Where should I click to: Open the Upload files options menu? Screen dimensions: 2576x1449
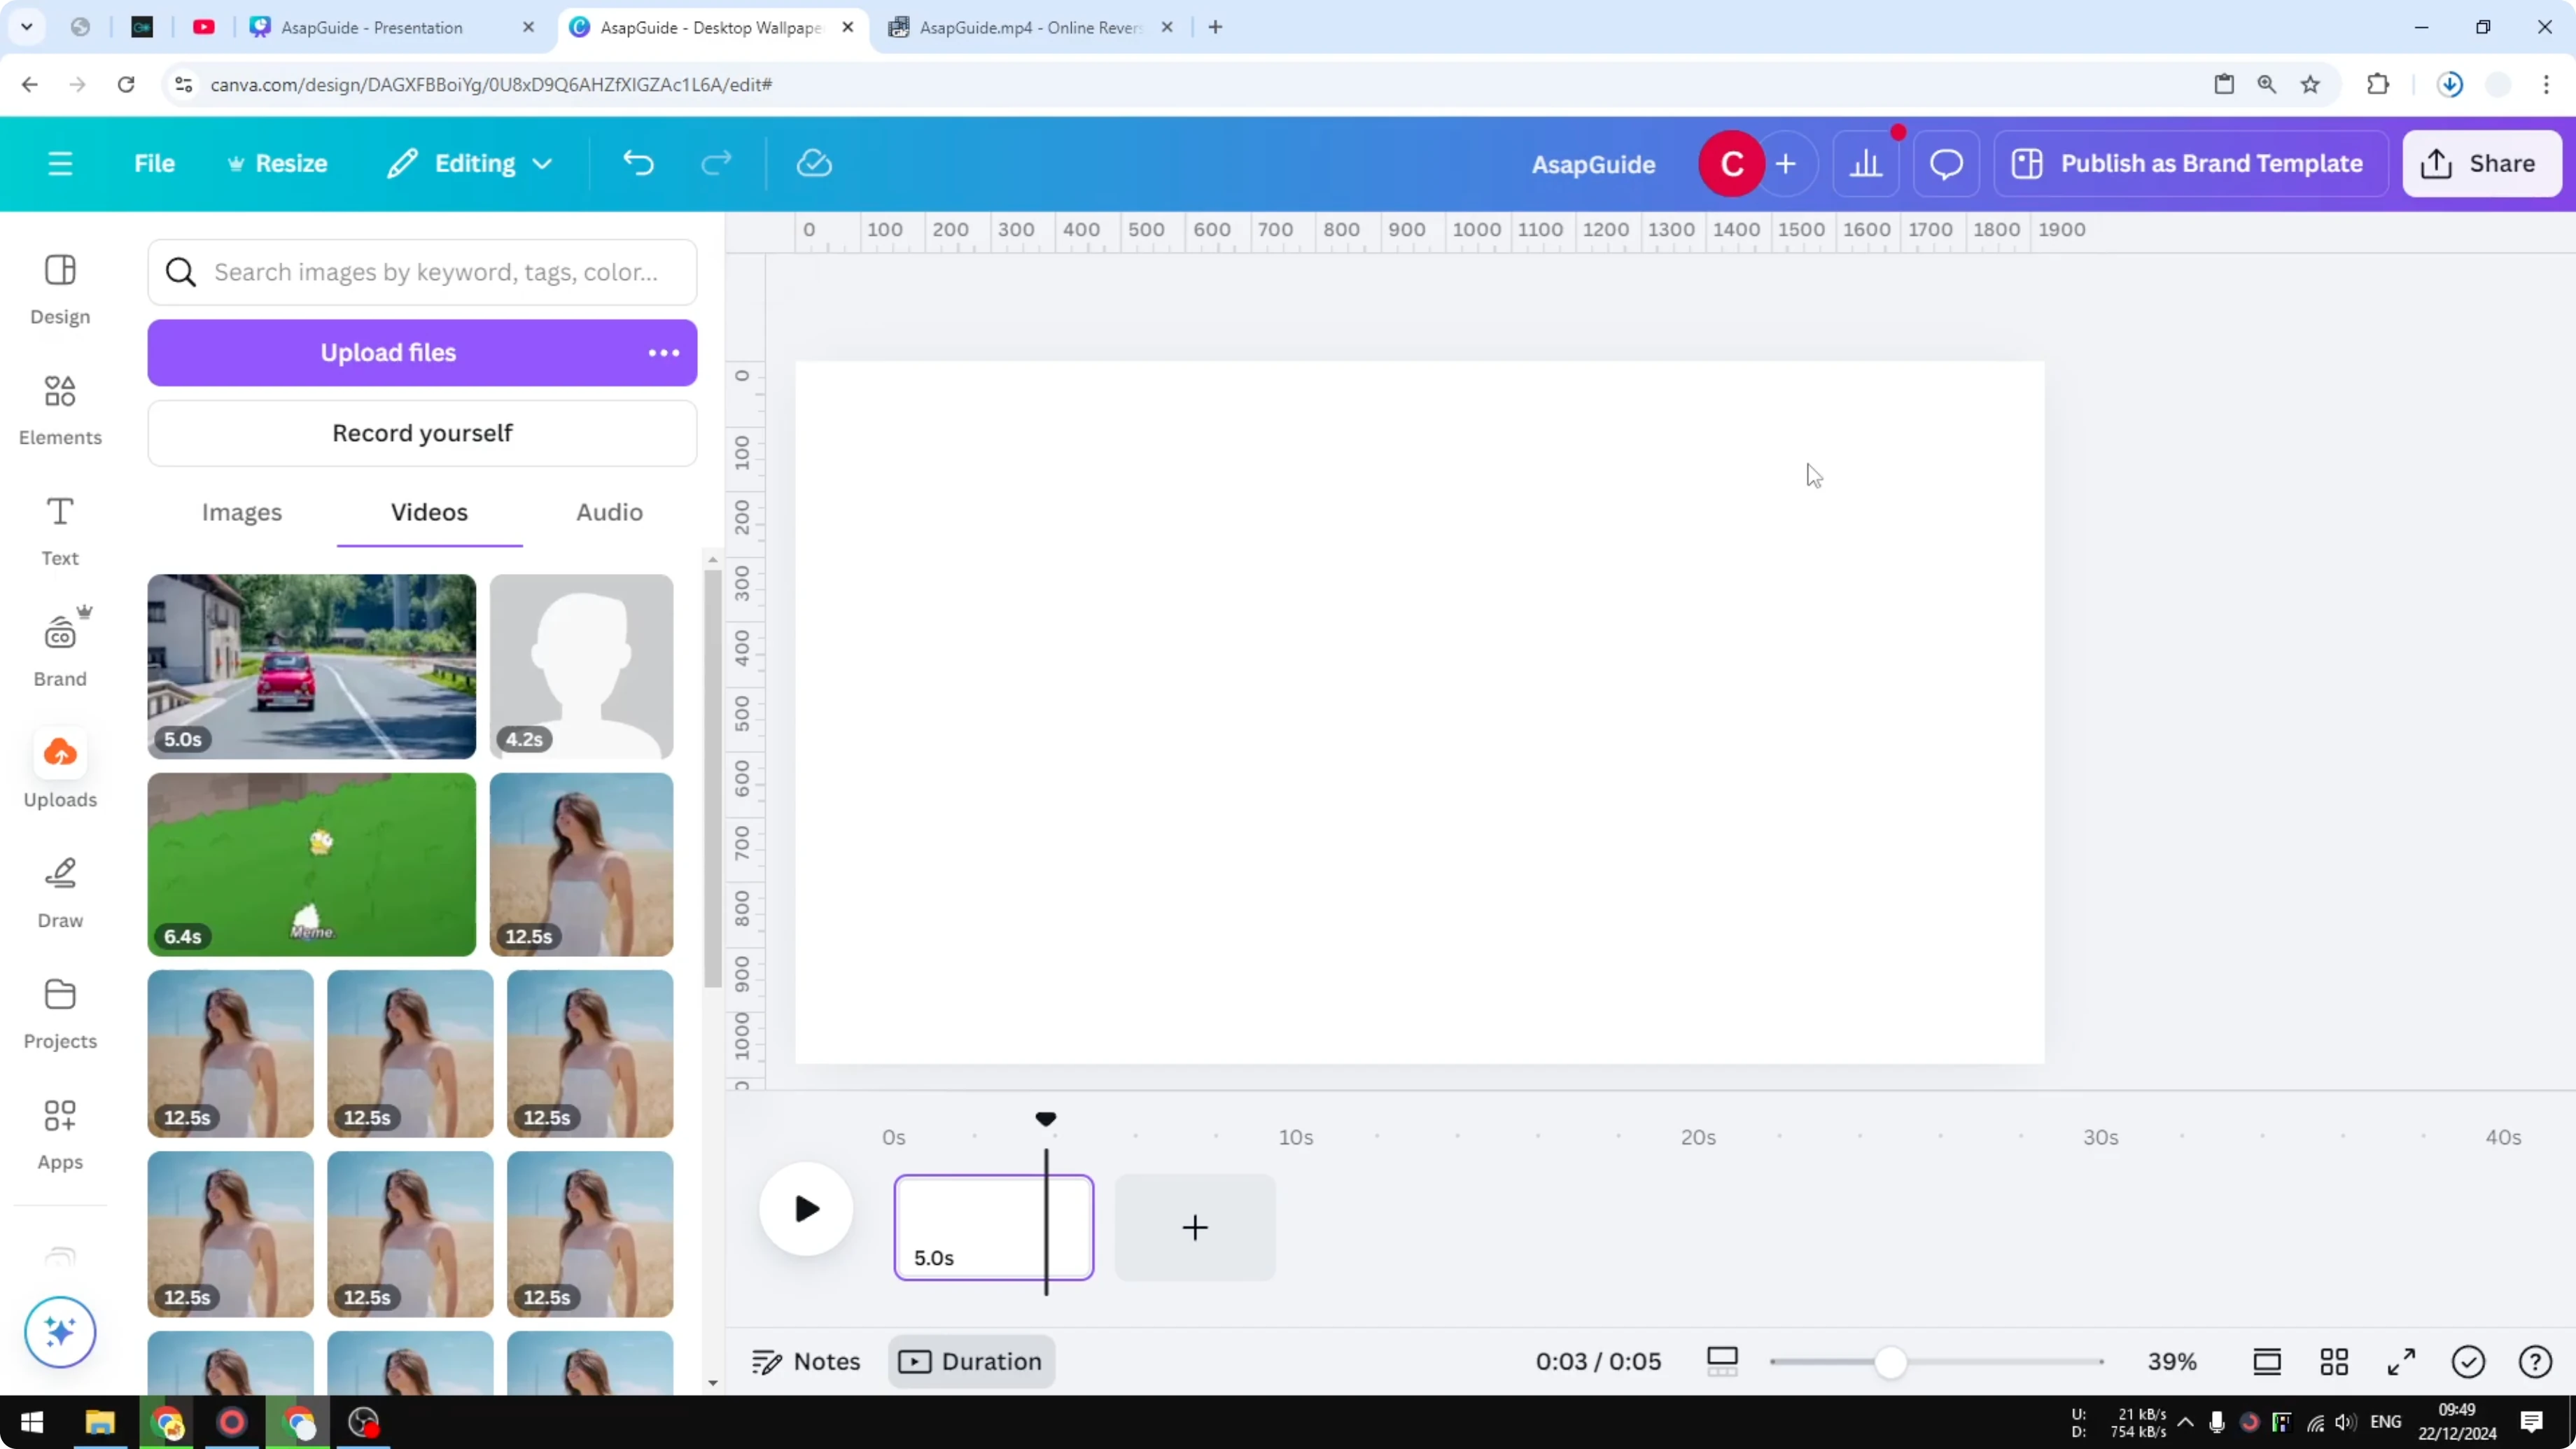[663, 352]
